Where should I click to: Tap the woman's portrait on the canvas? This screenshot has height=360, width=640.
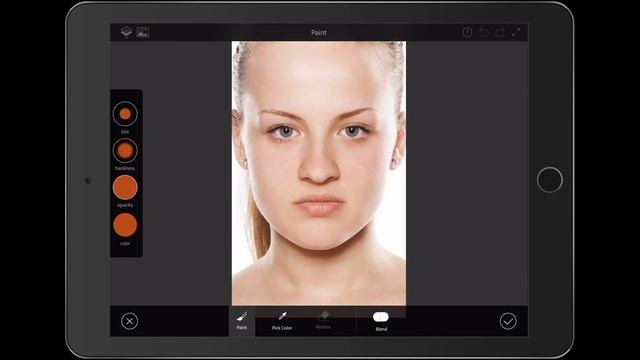[319, 173]
